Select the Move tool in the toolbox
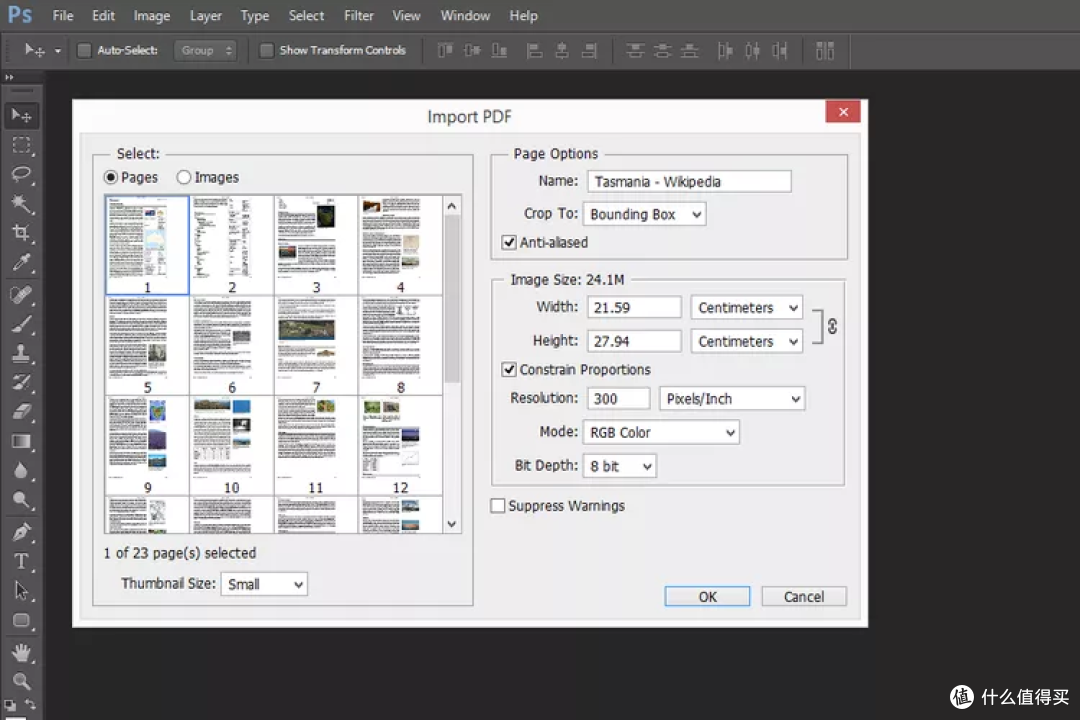 [x=21, y=116]
